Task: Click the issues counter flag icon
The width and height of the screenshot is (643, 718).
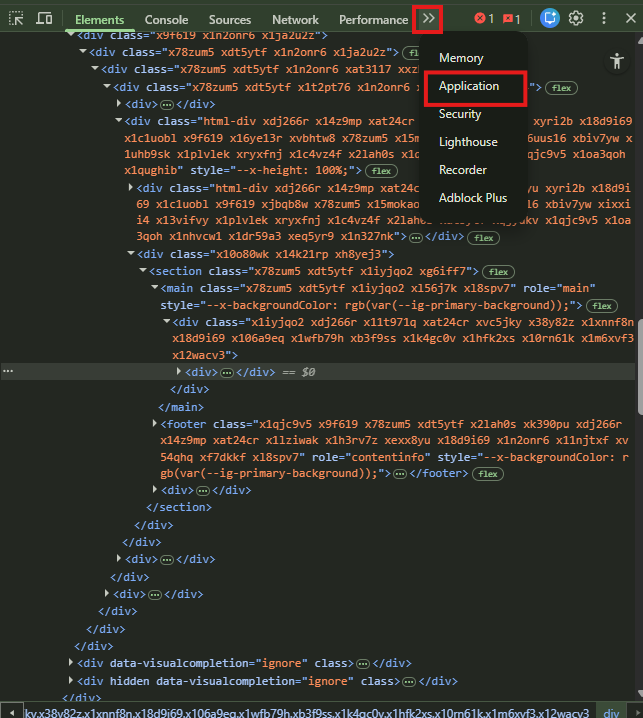Action: [x=507, y=19]
